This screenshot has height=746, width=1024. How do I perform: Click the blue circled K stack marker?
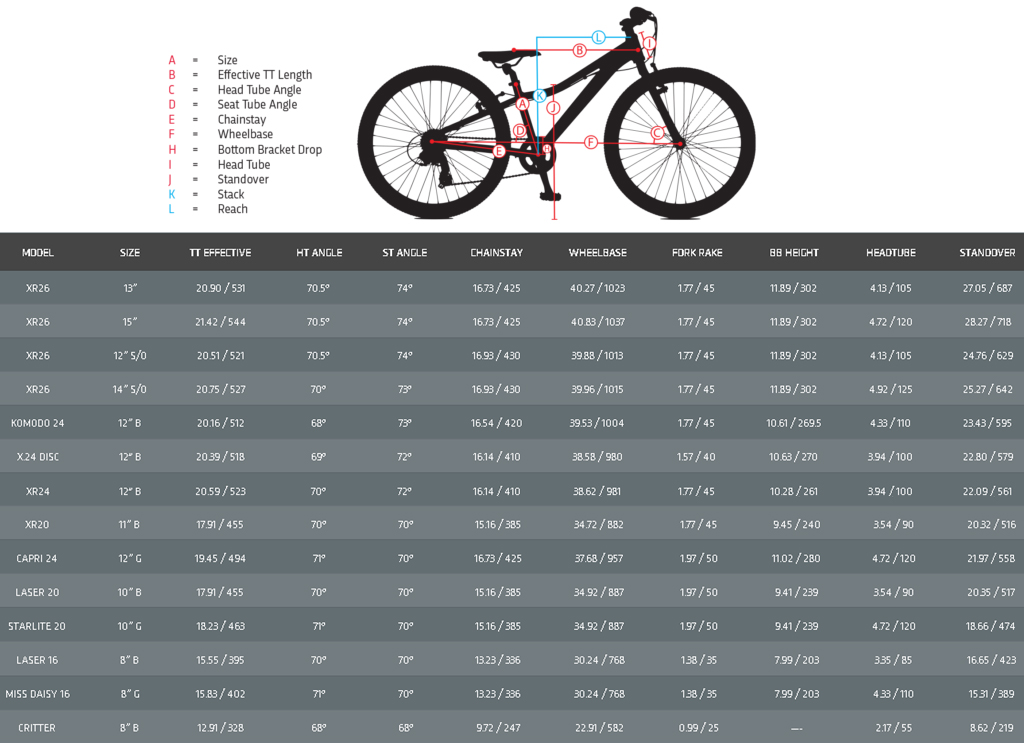[539, 96]
